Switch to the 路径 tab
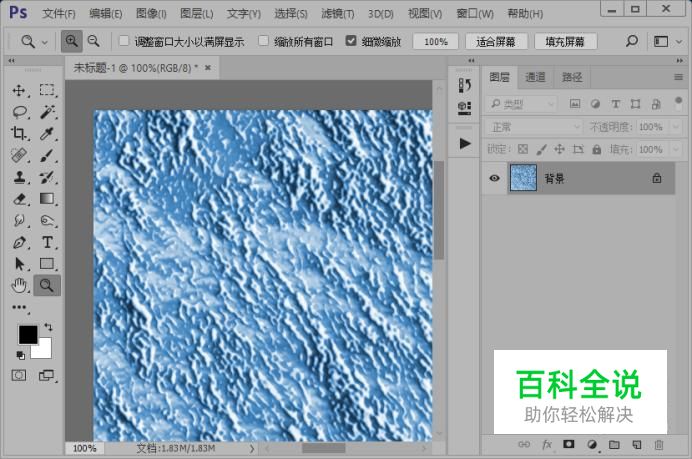The height and width of the screenshot is (459, 692). coord(572,77)
